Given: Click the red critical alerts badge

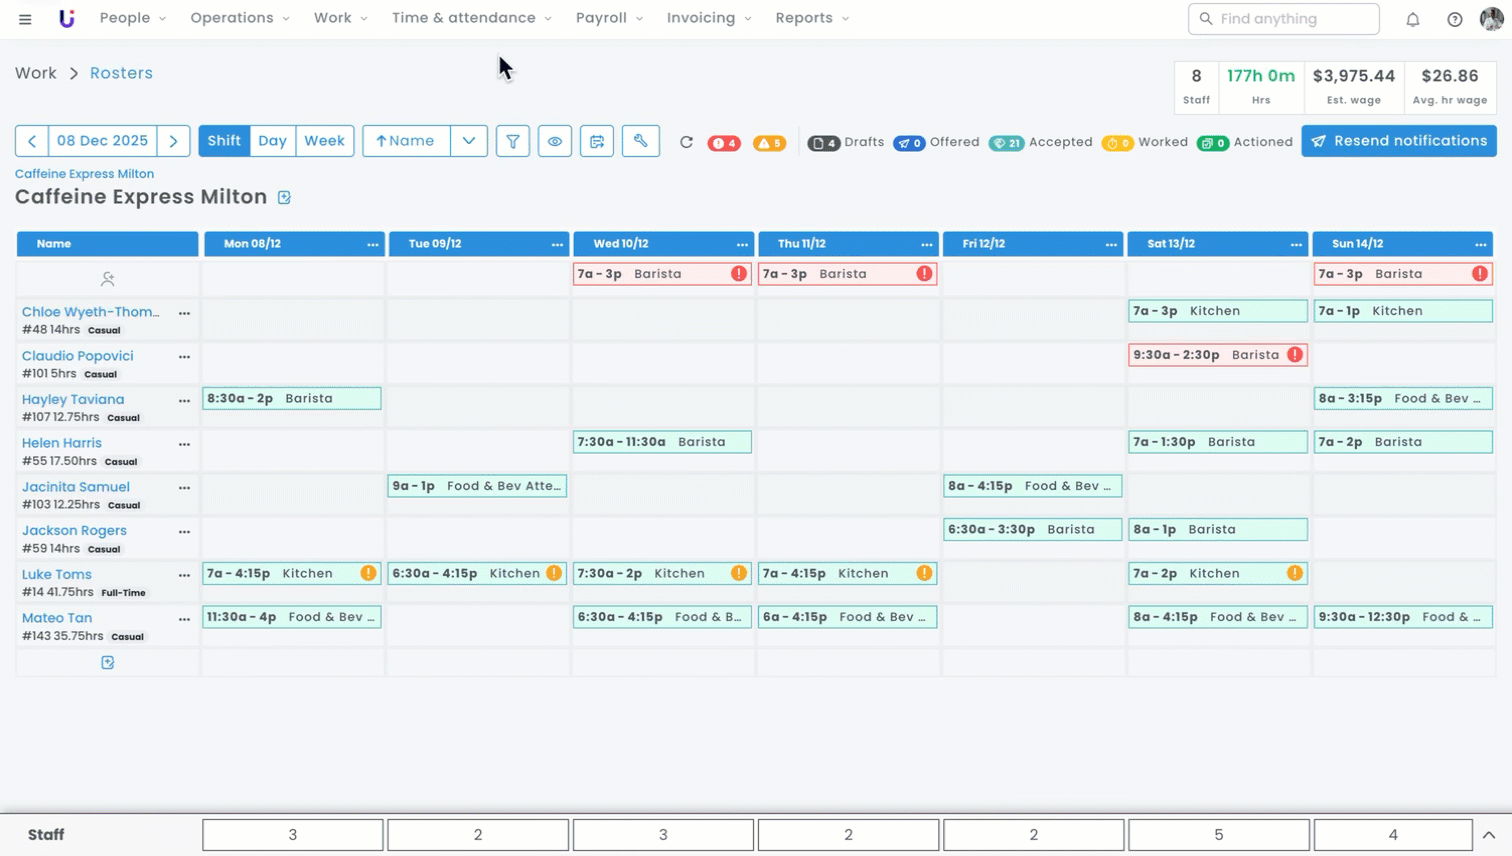Looking at the screenshot, I should point(723,143).
